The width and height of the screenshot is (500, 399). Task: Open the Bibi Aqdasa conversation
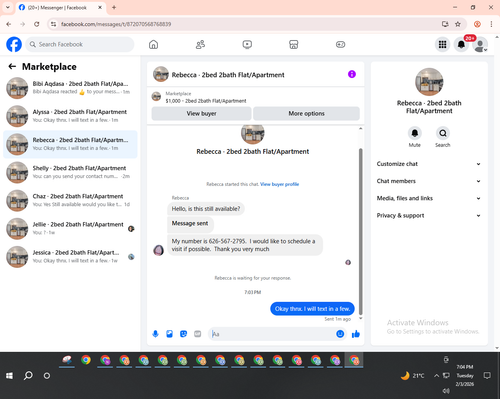coord(70,88)
